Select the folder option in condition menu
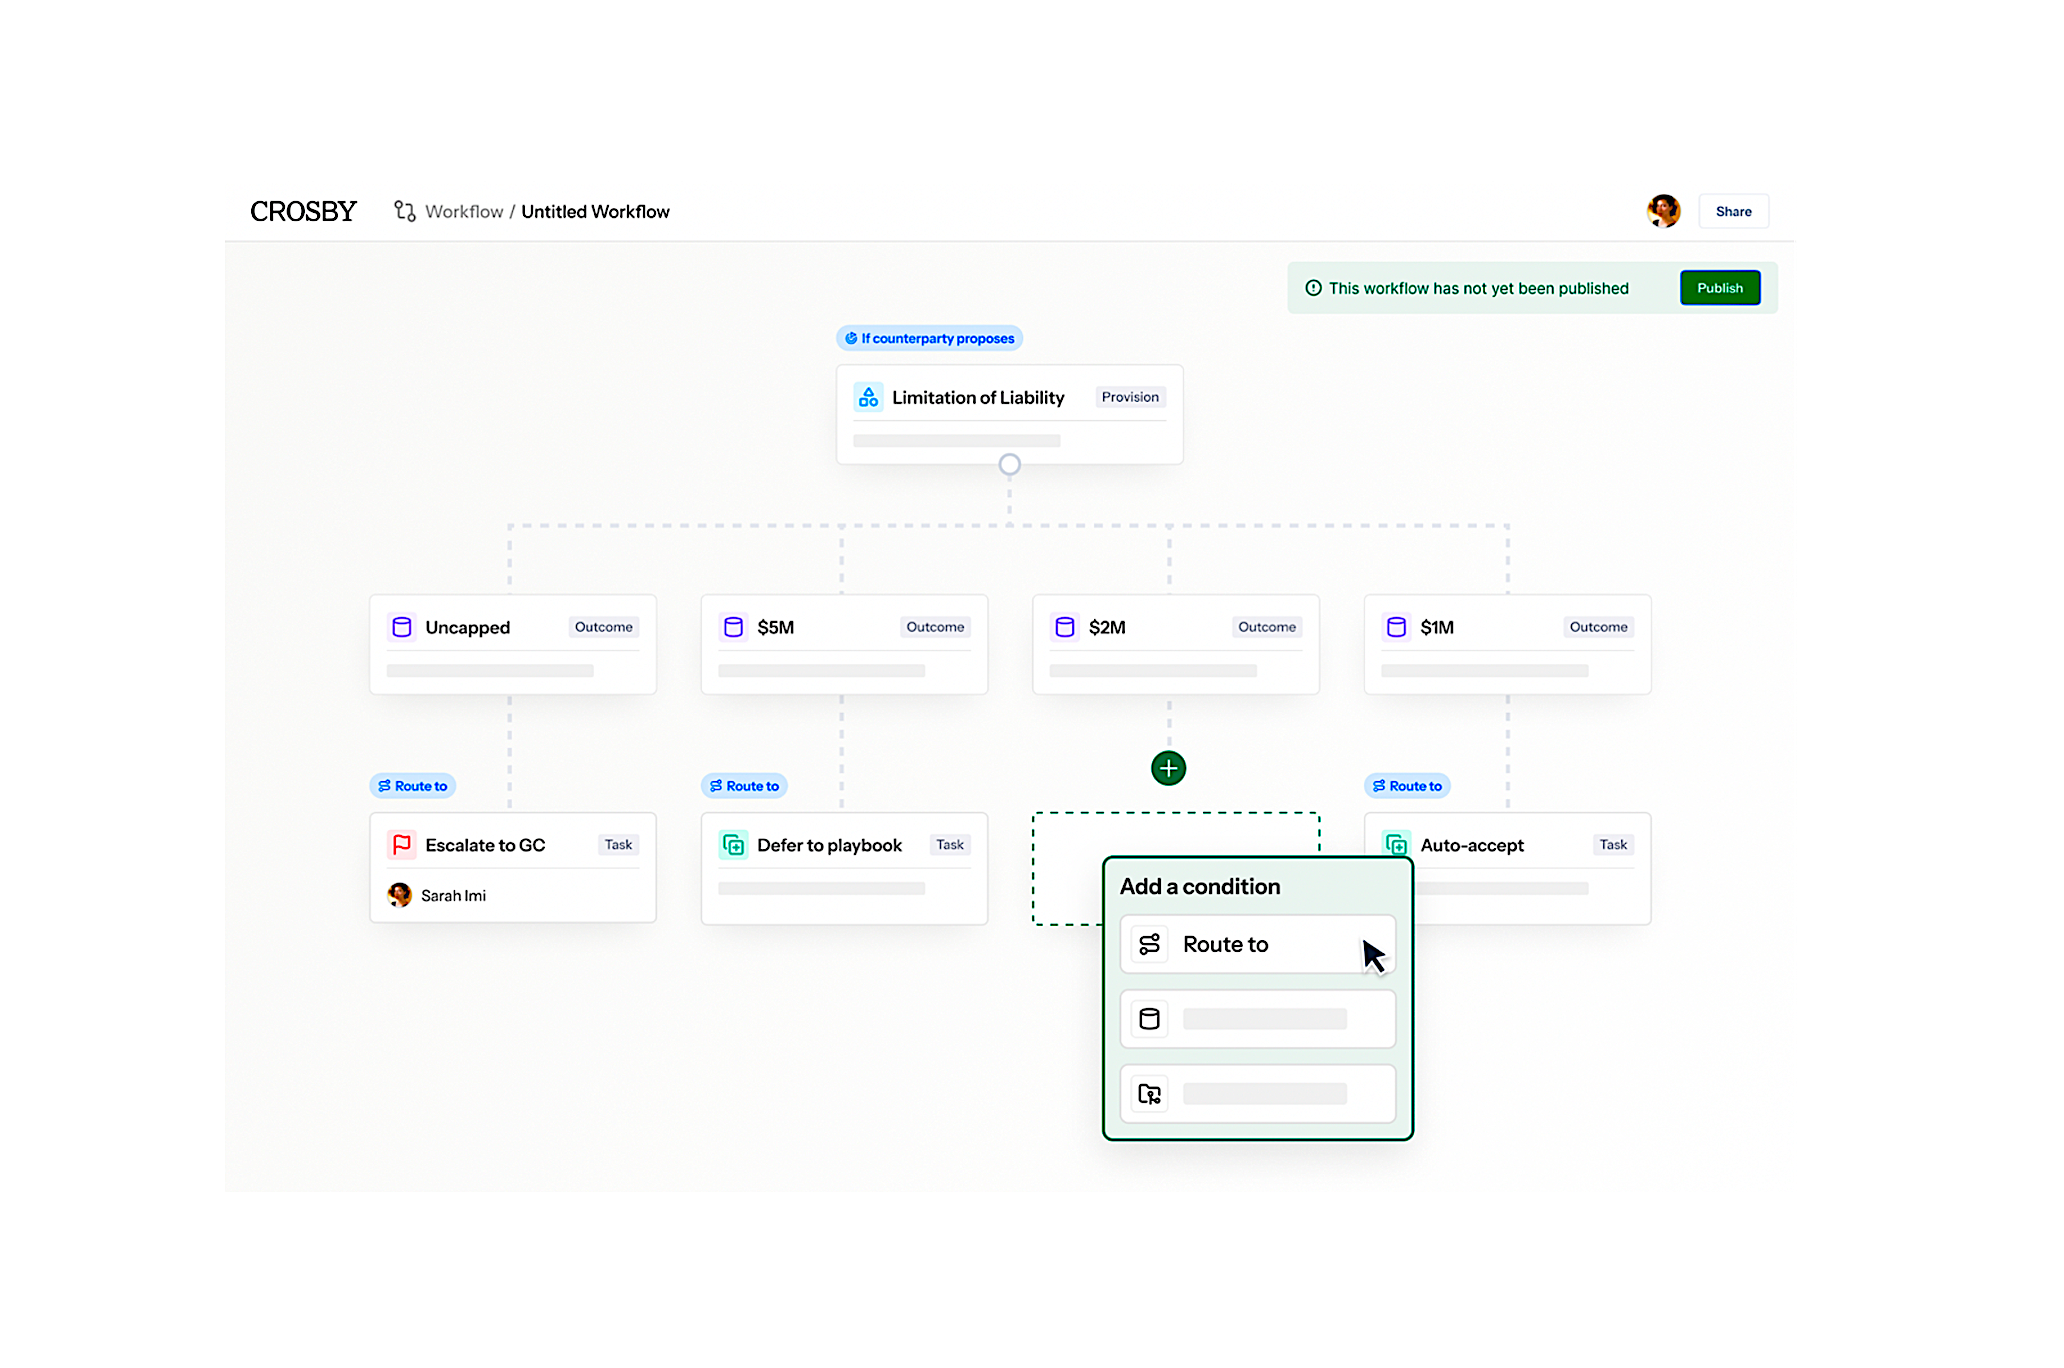 [x=1257, y=1094]
